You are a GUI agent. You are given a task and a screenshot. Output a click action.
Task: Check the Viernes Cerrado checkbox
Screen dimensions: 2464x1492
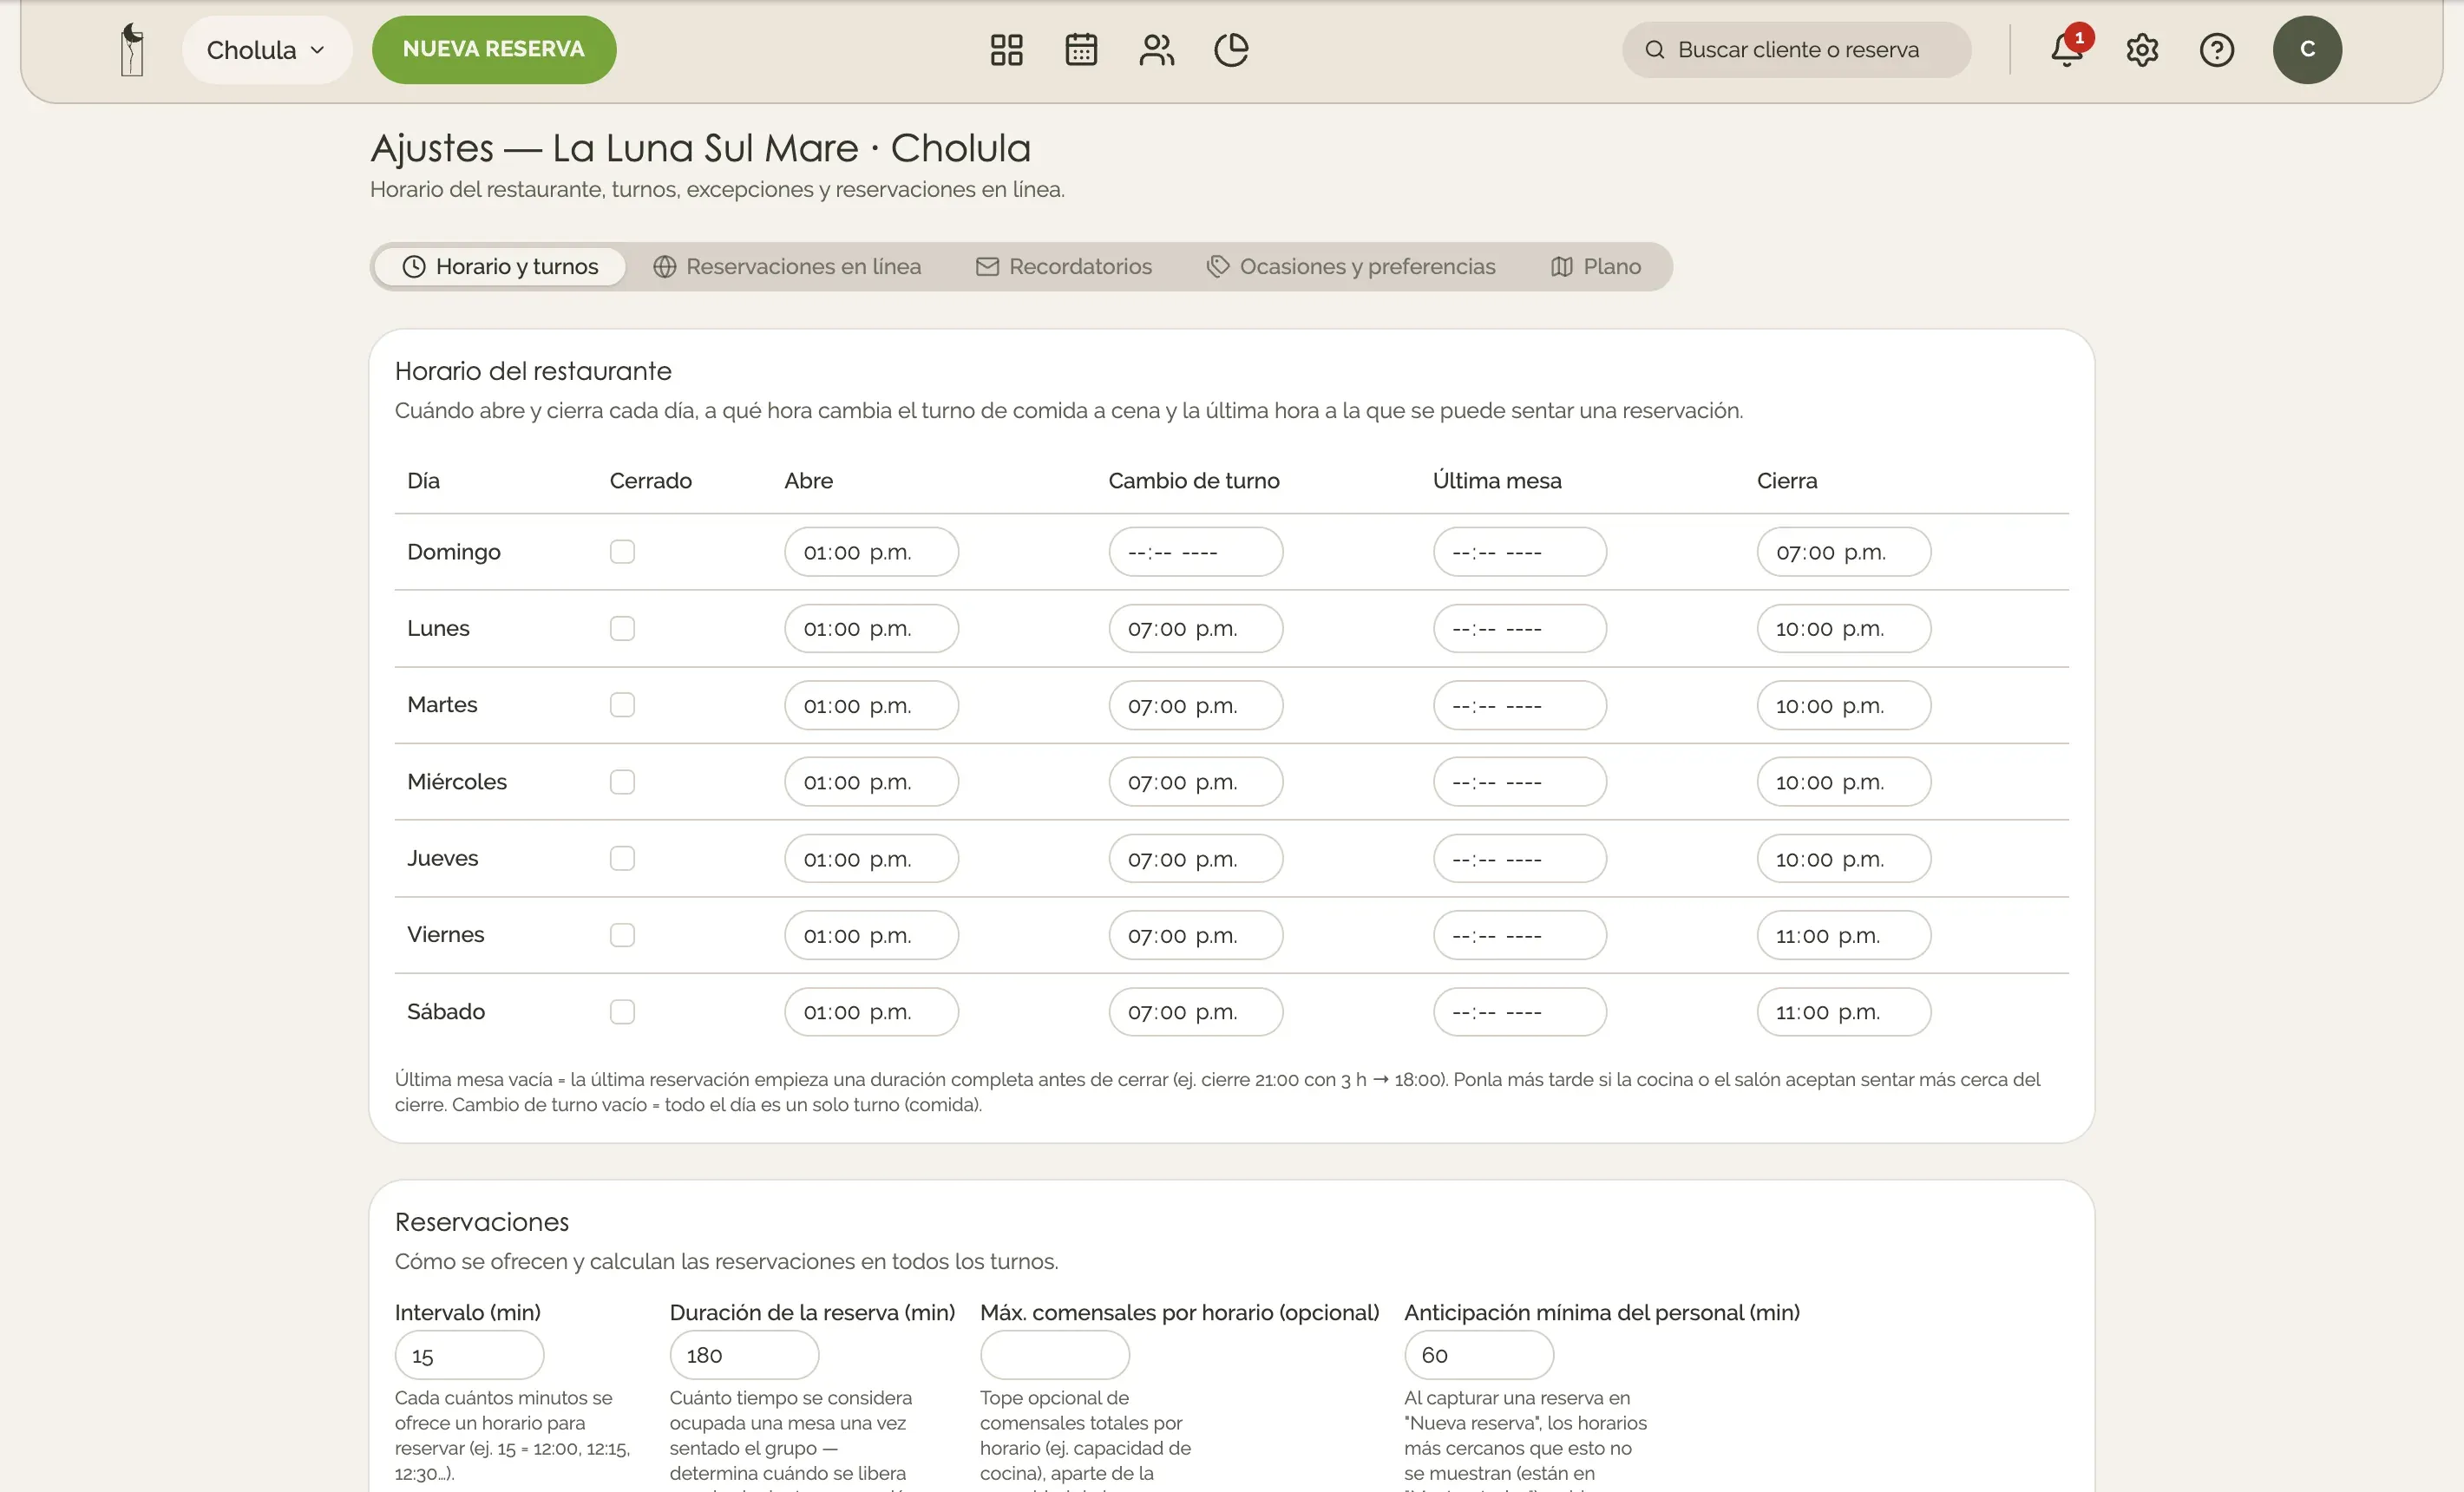(622, 935)
